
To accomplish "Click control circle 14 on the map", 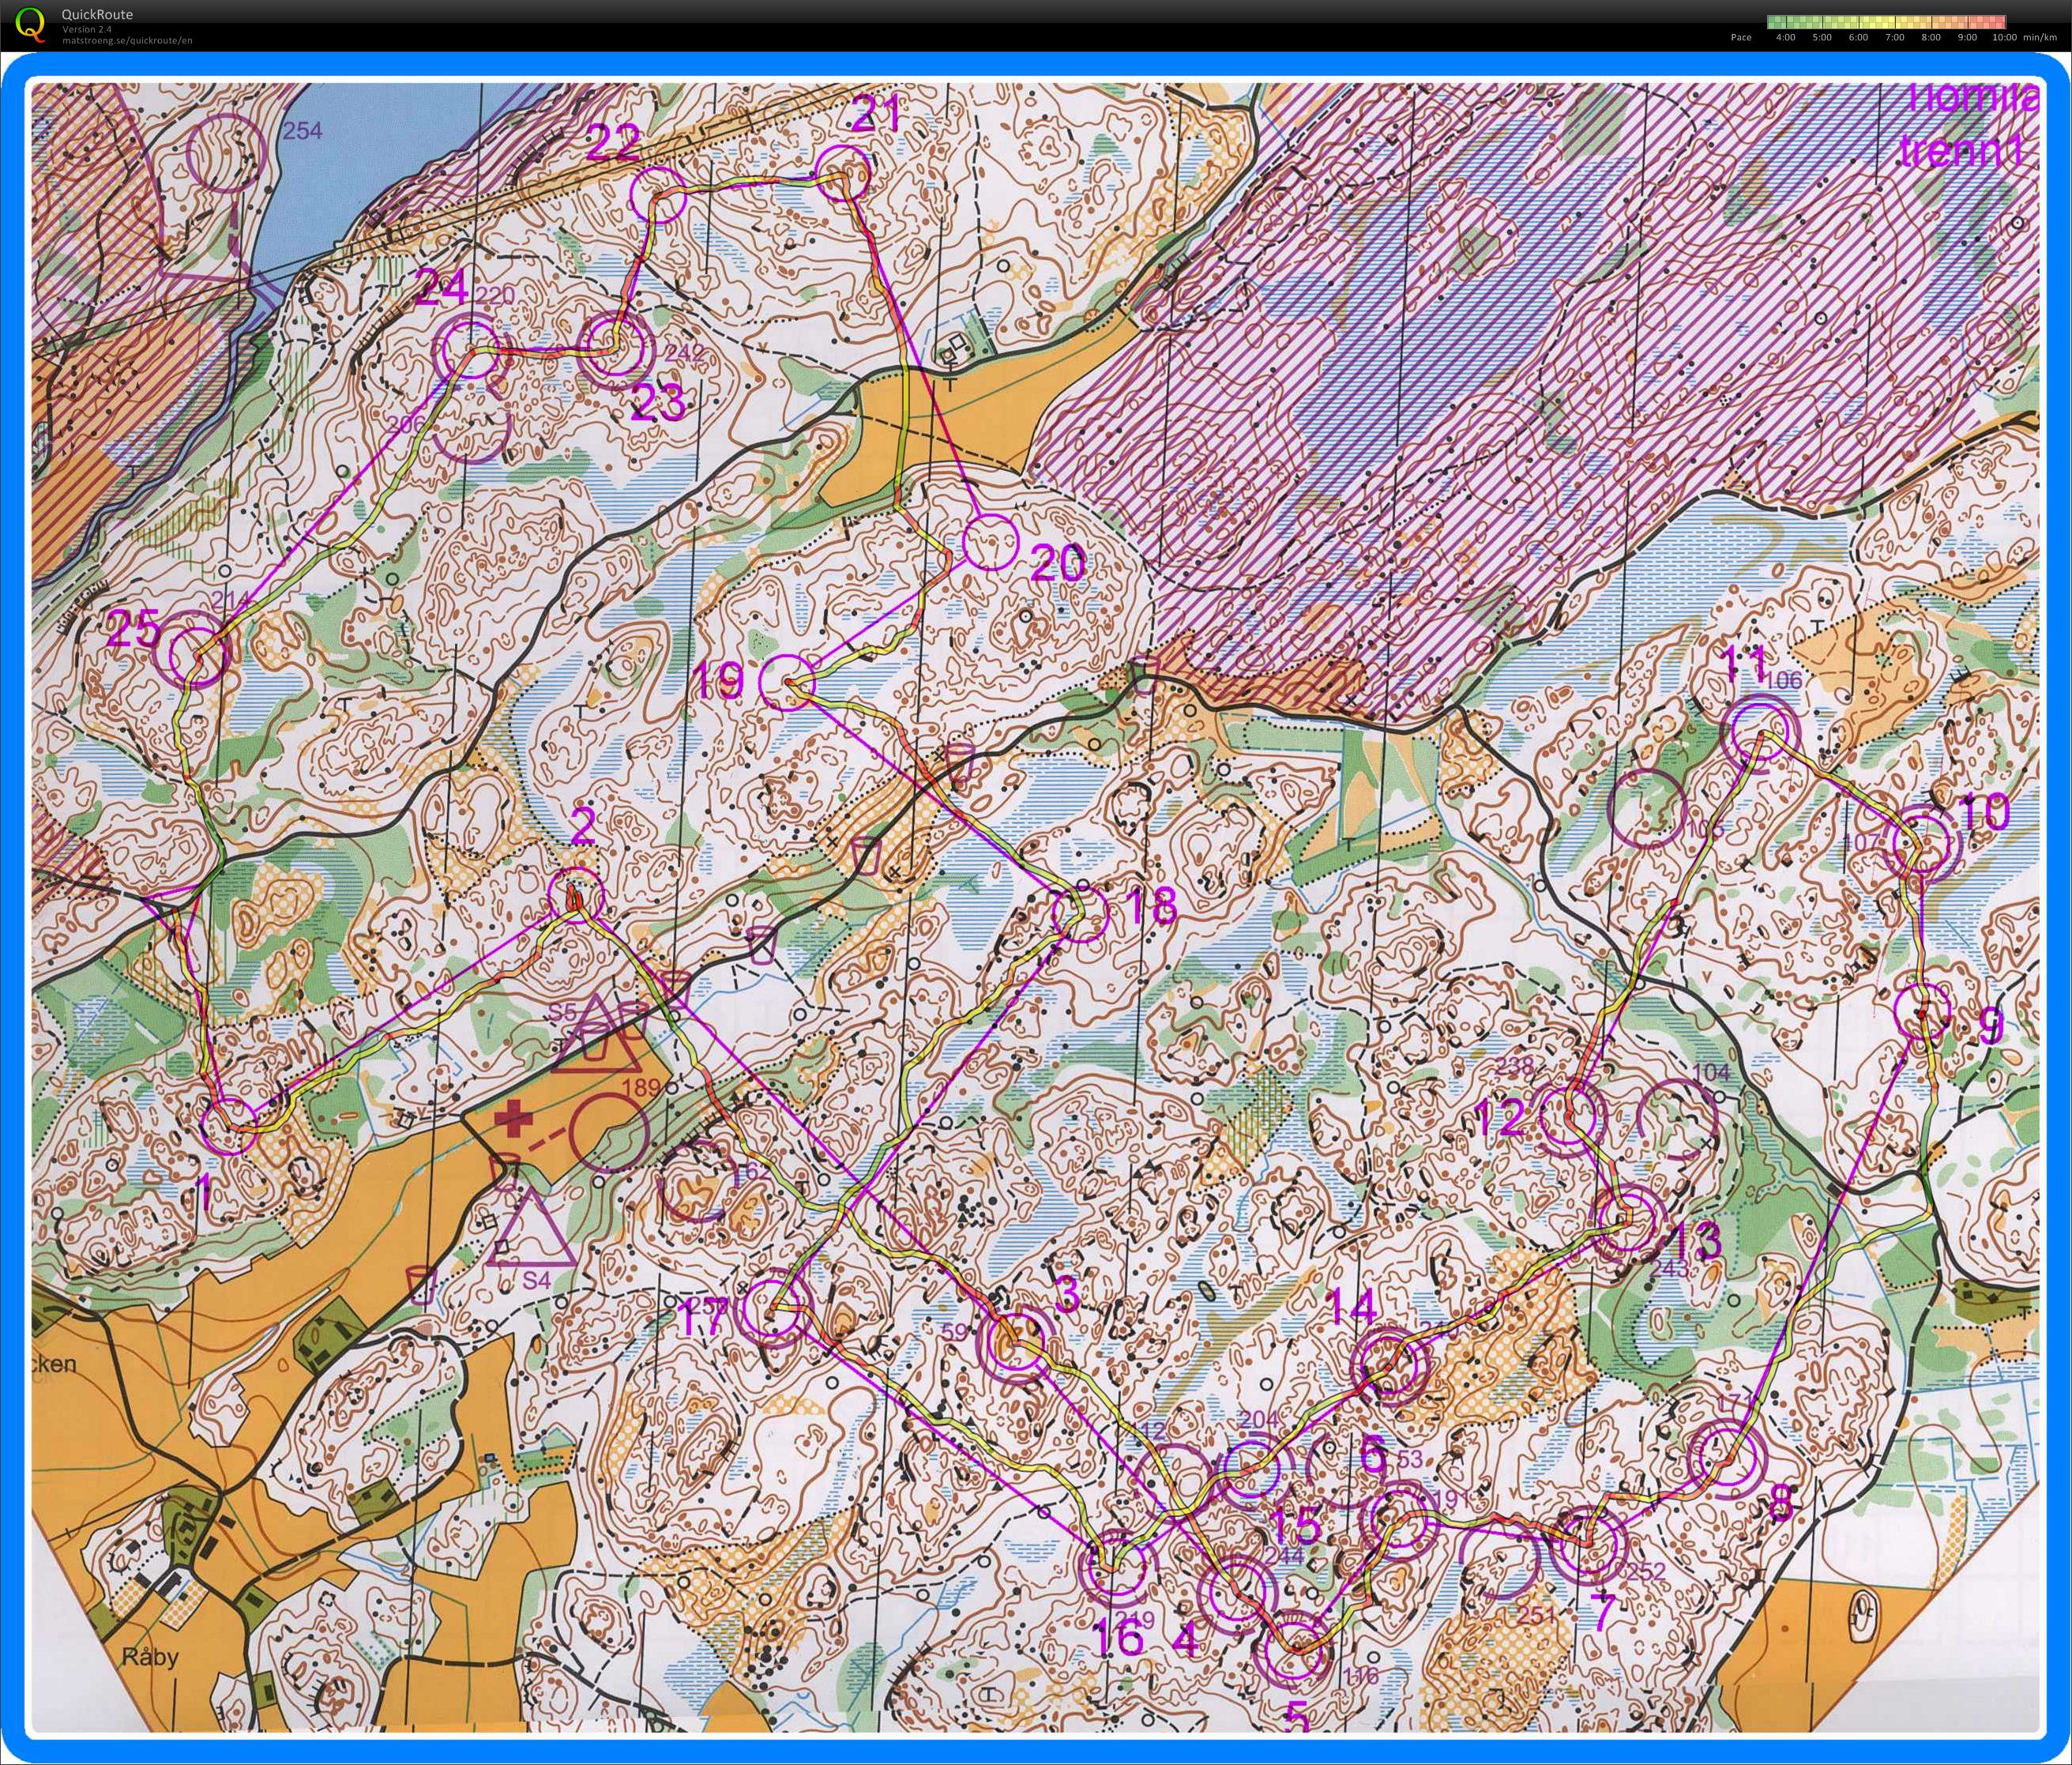I will point(1388,1364).
